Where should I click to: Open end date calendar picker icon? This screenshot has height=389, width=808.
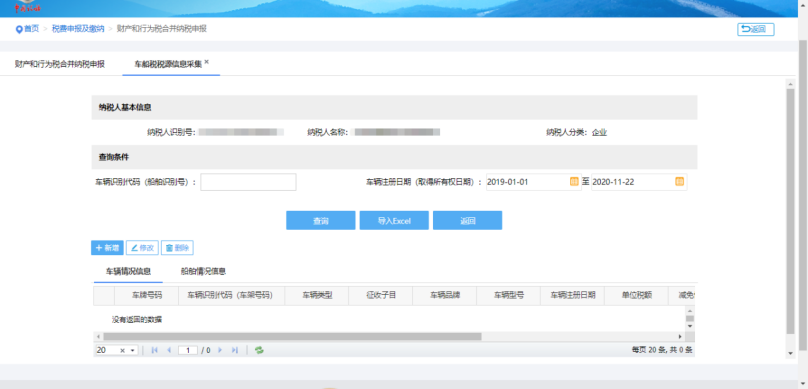click(679, 181)
